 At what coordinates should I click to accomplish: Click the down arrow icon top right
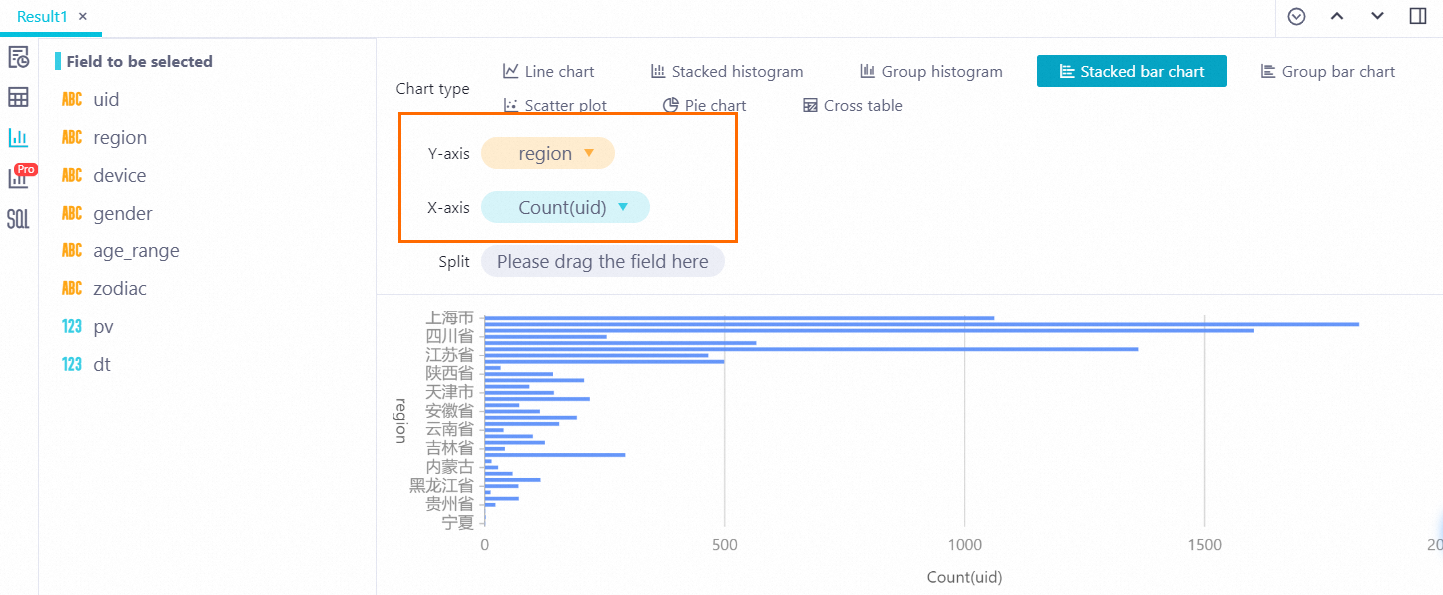click(1377, 16)
